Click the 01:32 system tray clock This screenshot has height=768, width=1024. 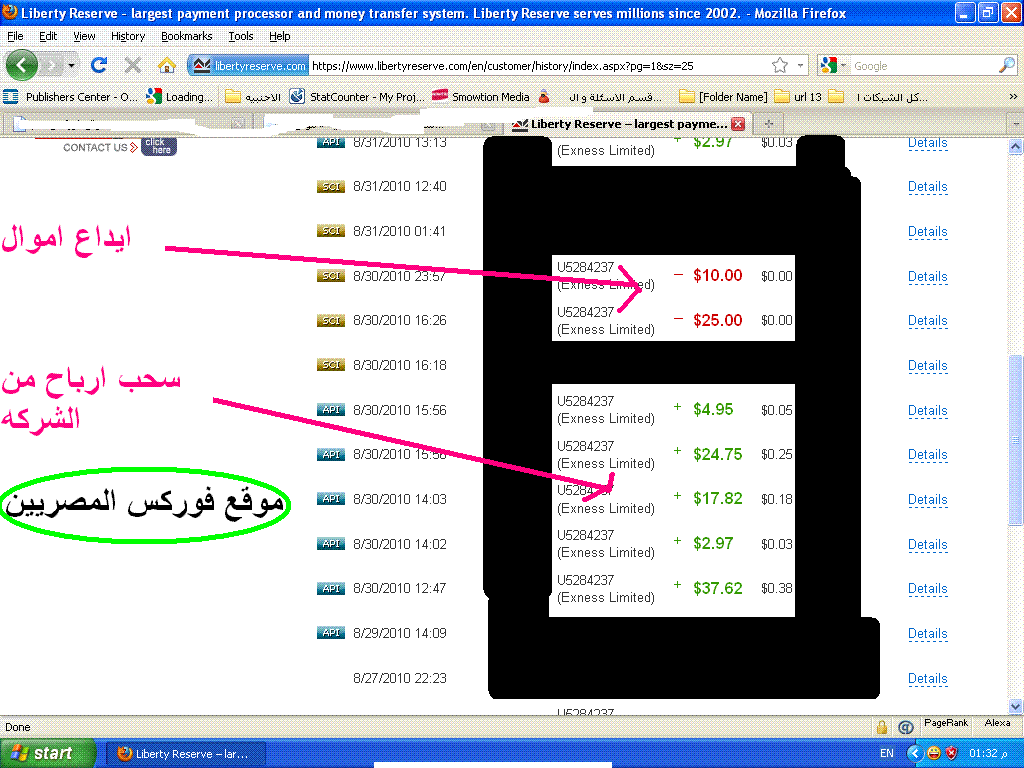coord(987,754)
